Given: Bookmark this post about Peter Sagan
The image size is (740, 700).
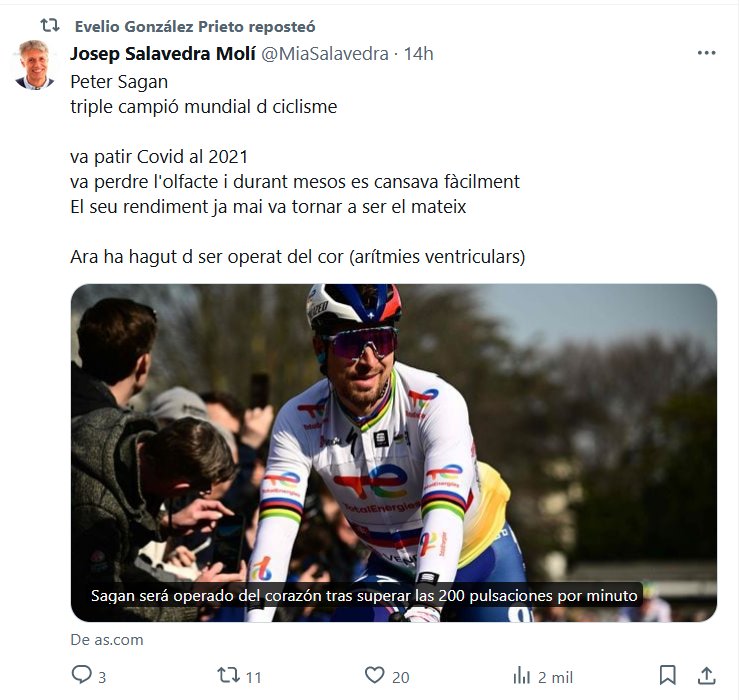Looking at the screenshot, I should [668, 676].
